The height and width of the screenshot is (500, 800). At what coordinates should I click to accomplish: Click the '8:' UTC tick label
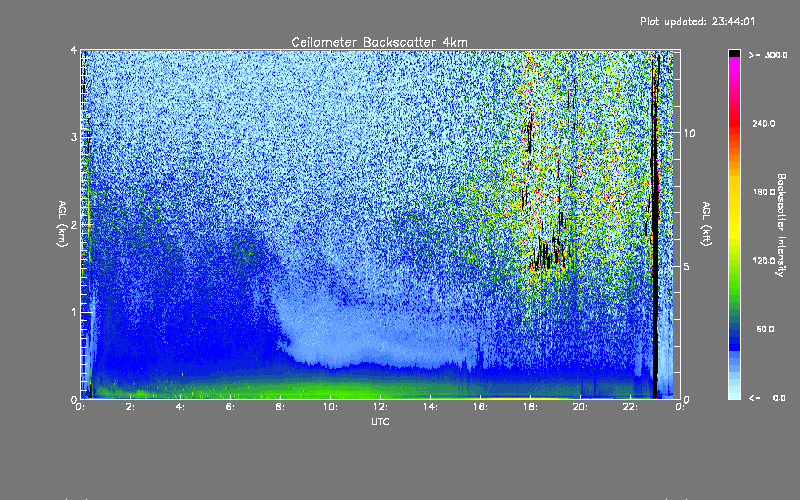pos(280,407)
